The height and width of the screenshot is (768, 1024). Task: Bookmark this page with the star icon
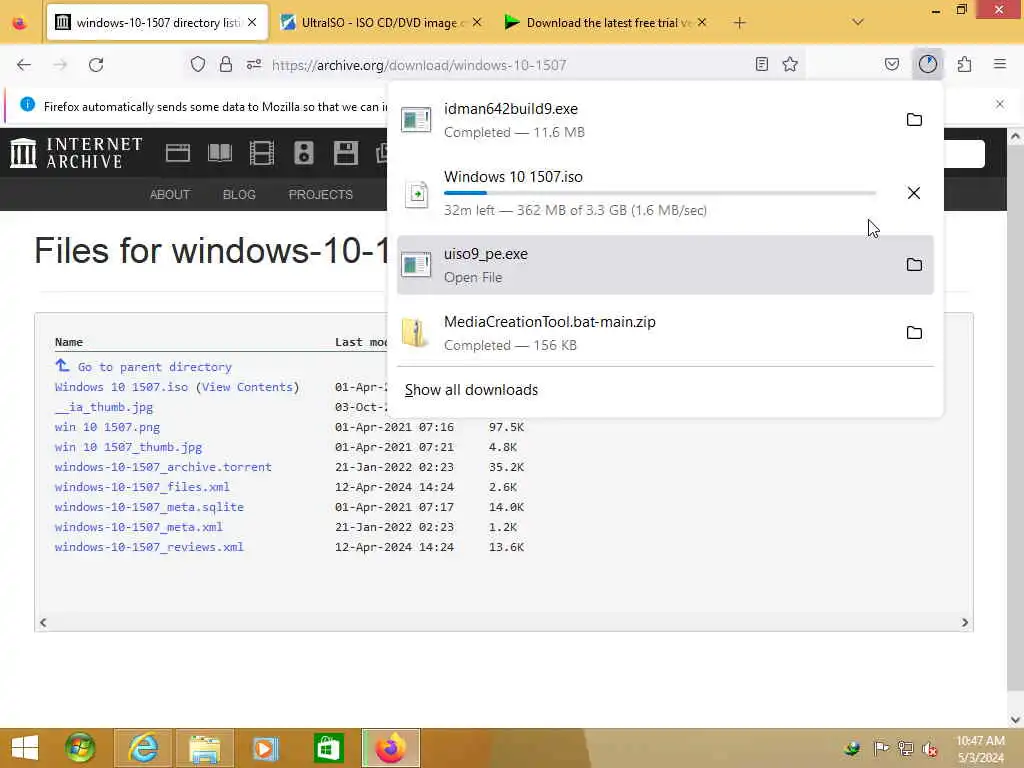(790, 64)
